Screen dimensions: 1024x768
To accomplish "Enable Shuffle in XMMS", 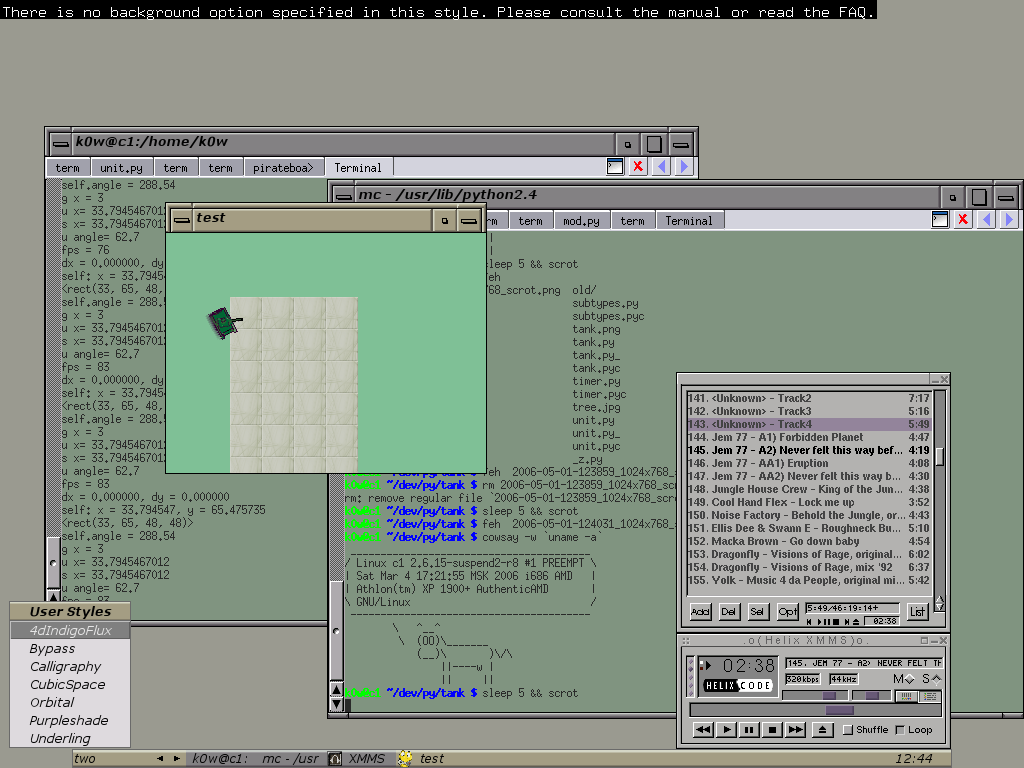I will pos(849,730).
